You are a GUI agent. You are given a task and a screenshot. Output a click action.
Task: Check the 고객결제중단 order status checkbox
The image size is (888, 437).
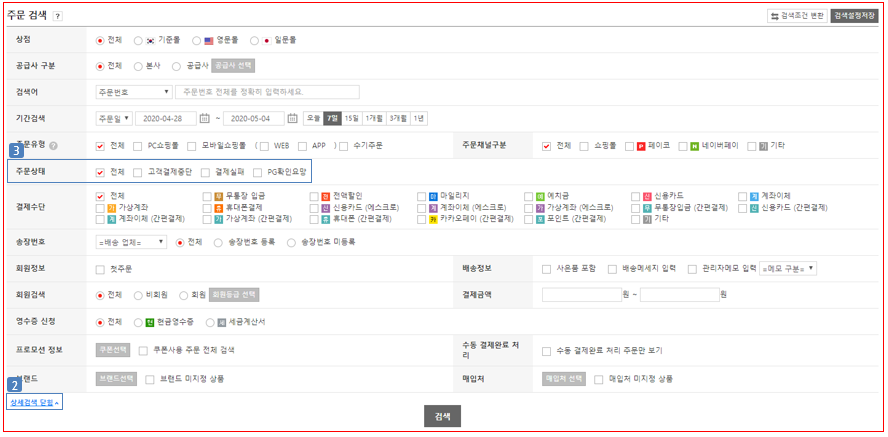[x=137, y=172]
